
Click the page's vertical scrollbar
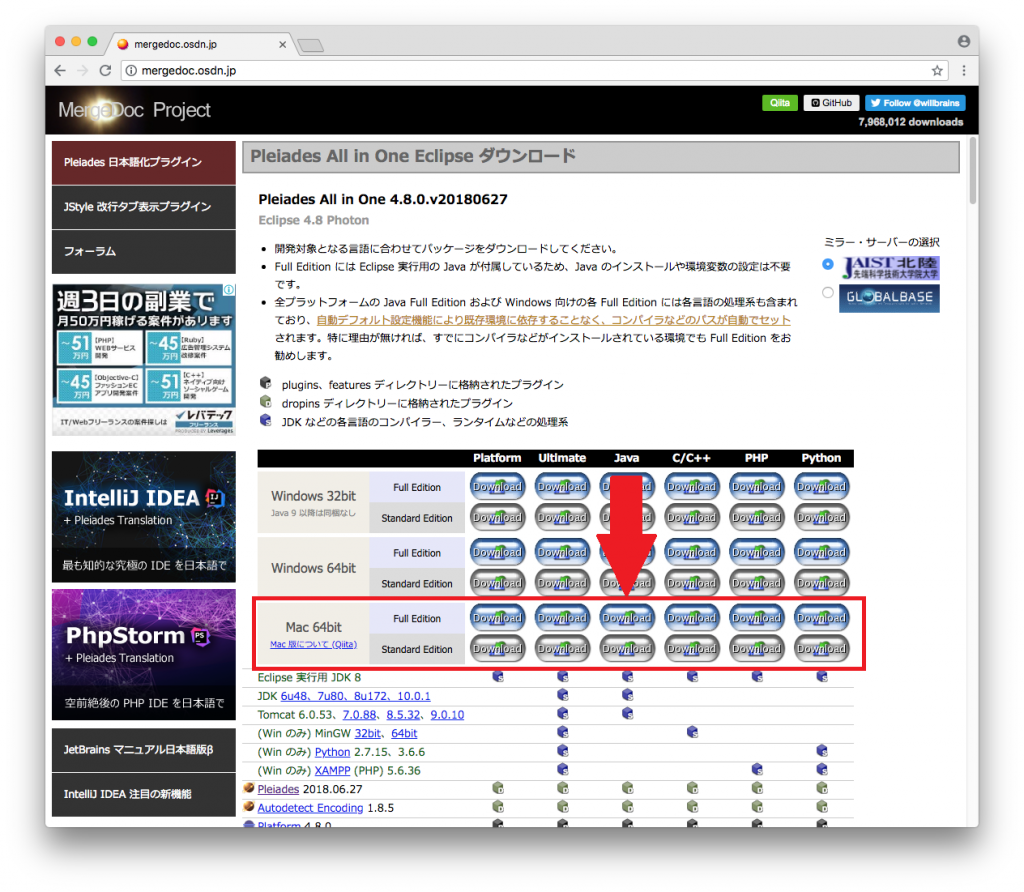click(x=972, y=170)
